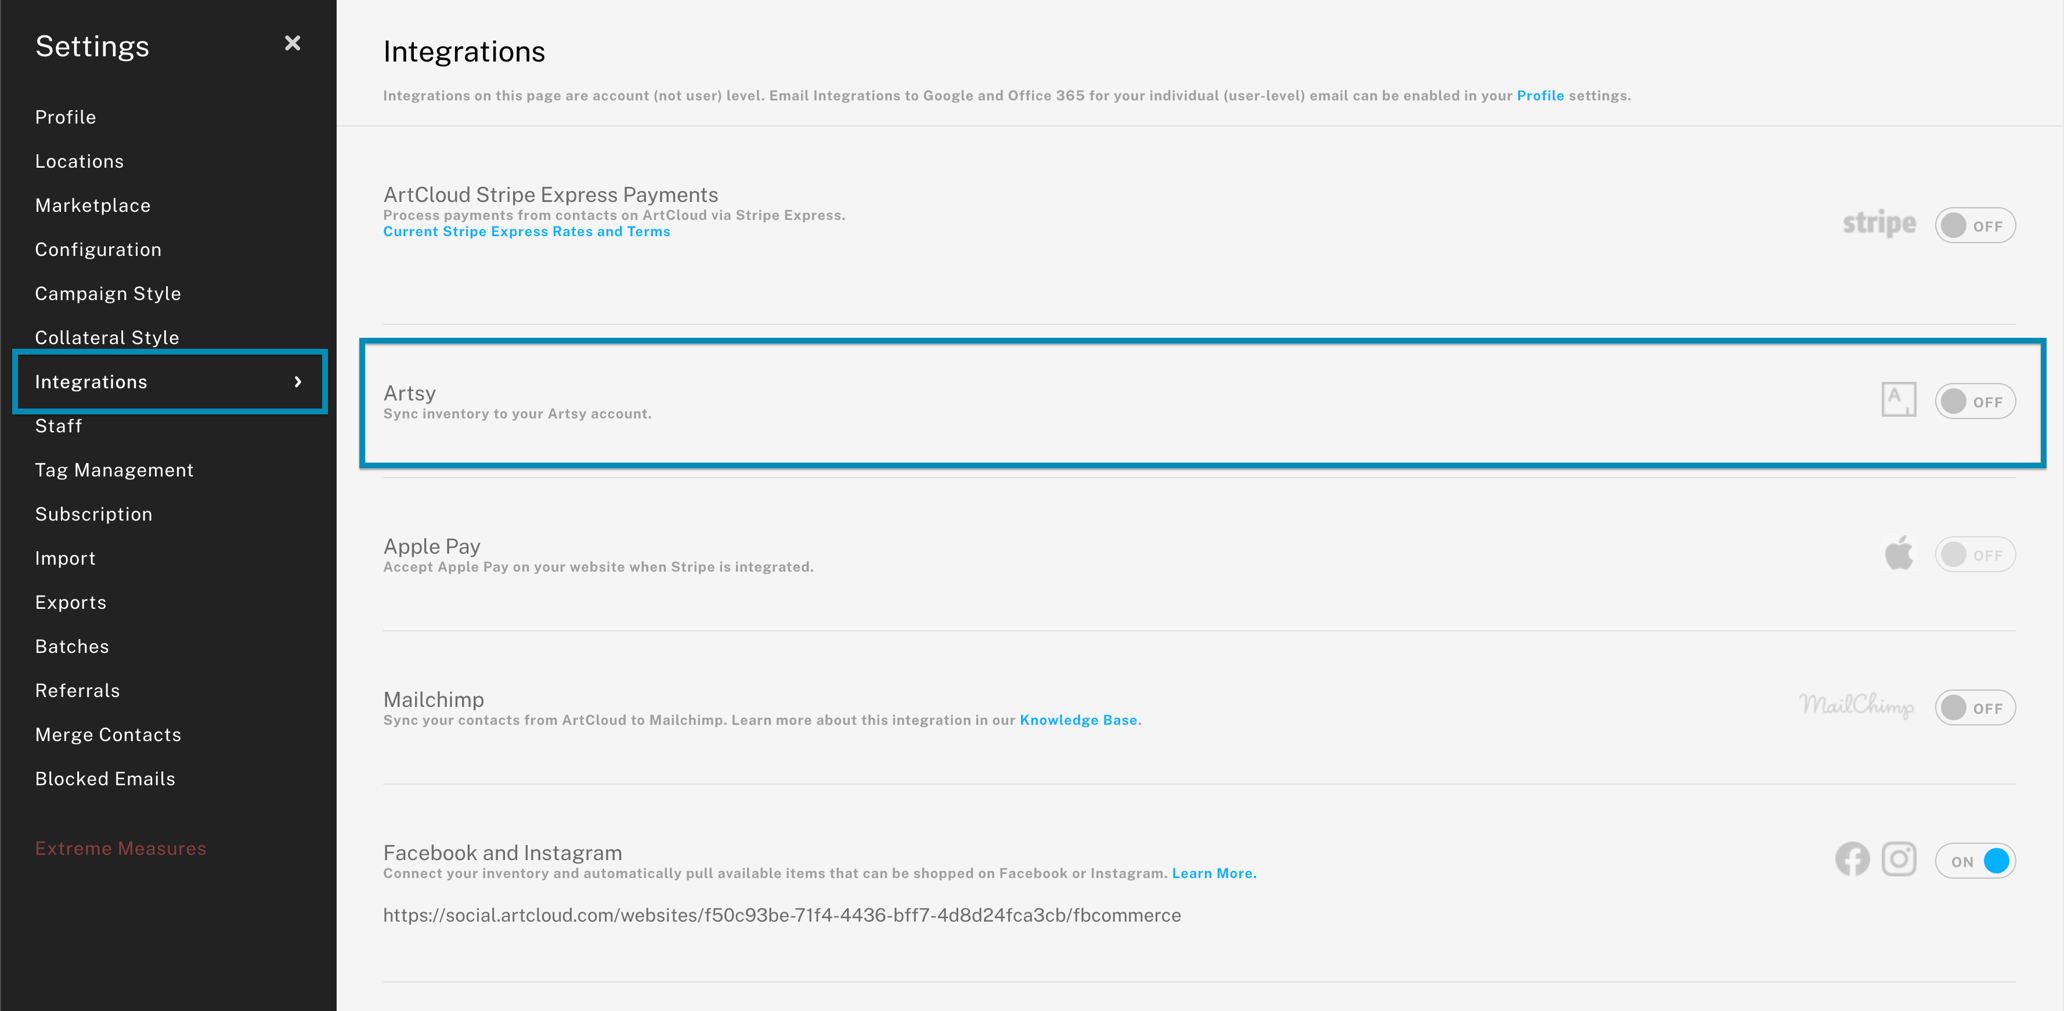Close the Settings panel with X

(x=292, y=43)
